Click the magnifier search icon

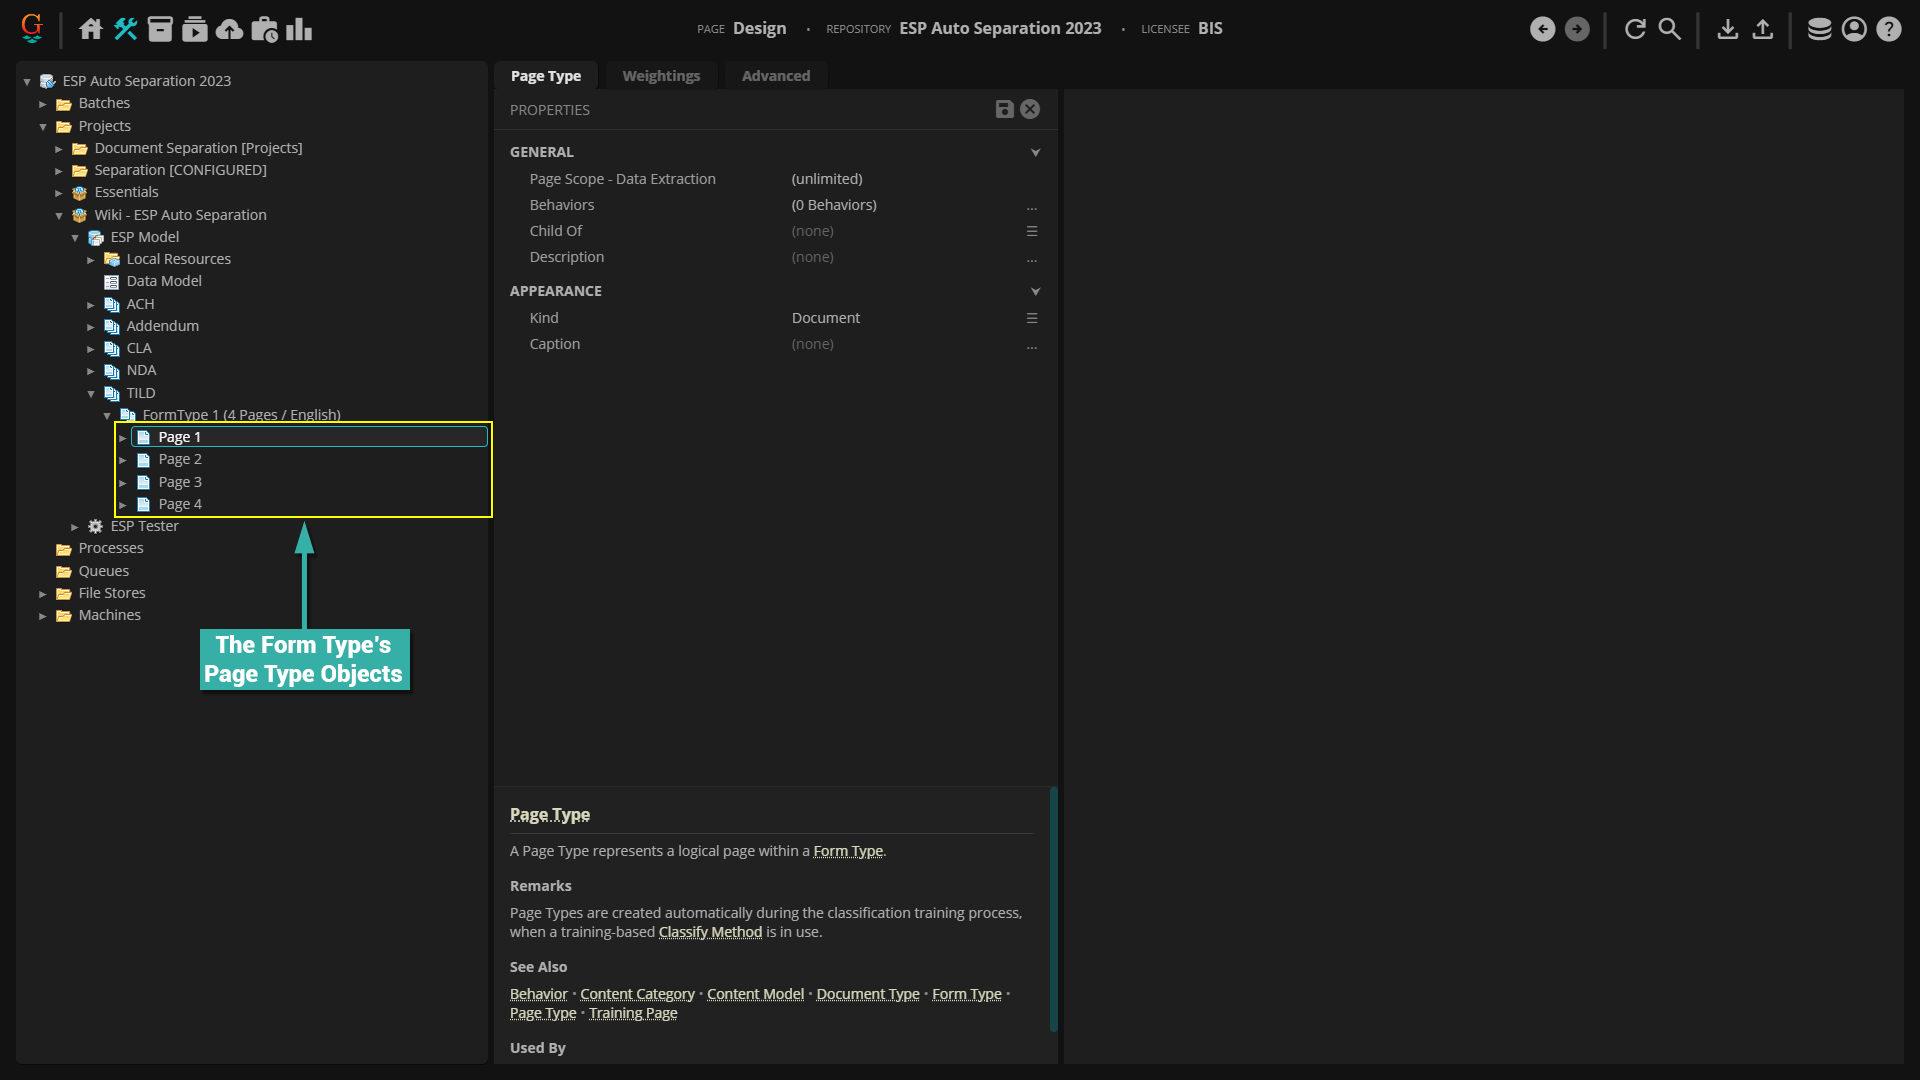(1669, 29)
